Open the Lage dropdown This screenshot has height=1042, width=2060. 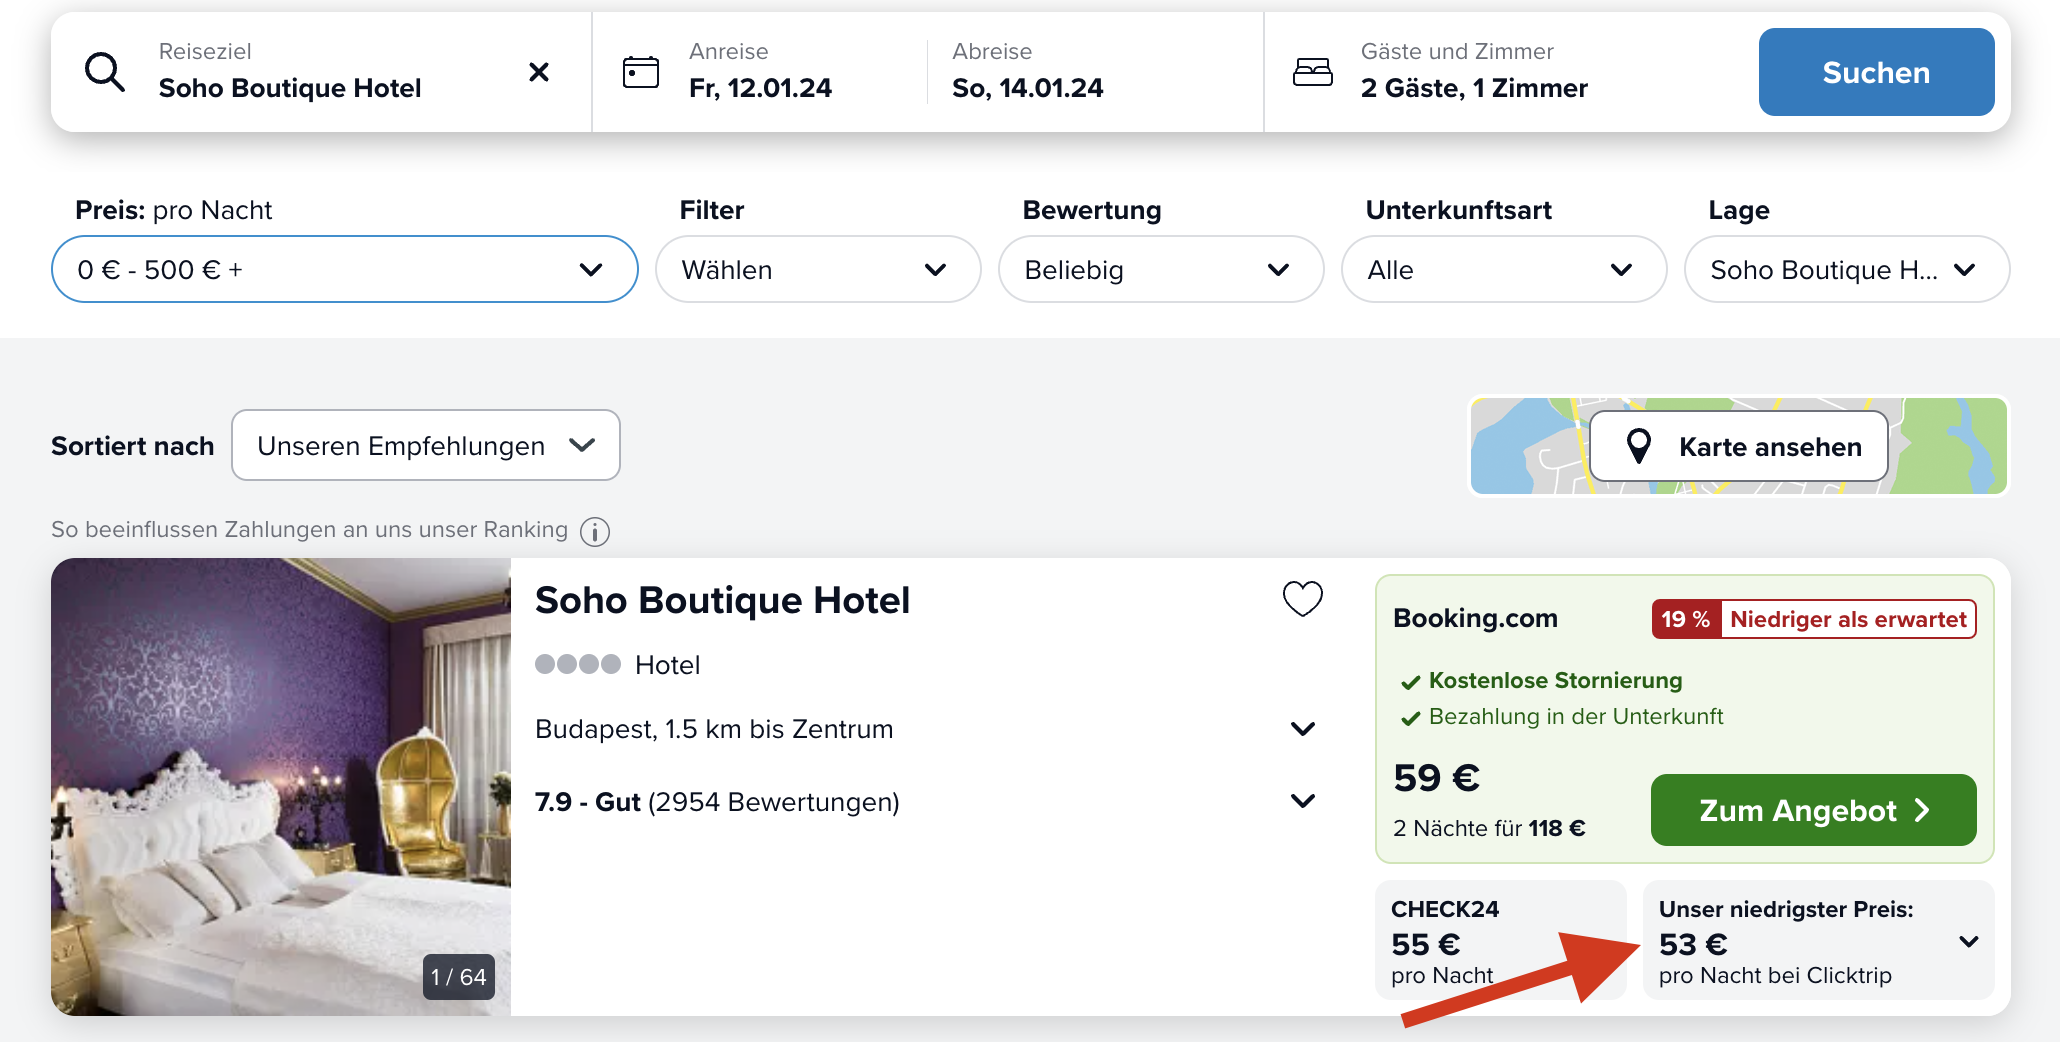pos(1846,269)
